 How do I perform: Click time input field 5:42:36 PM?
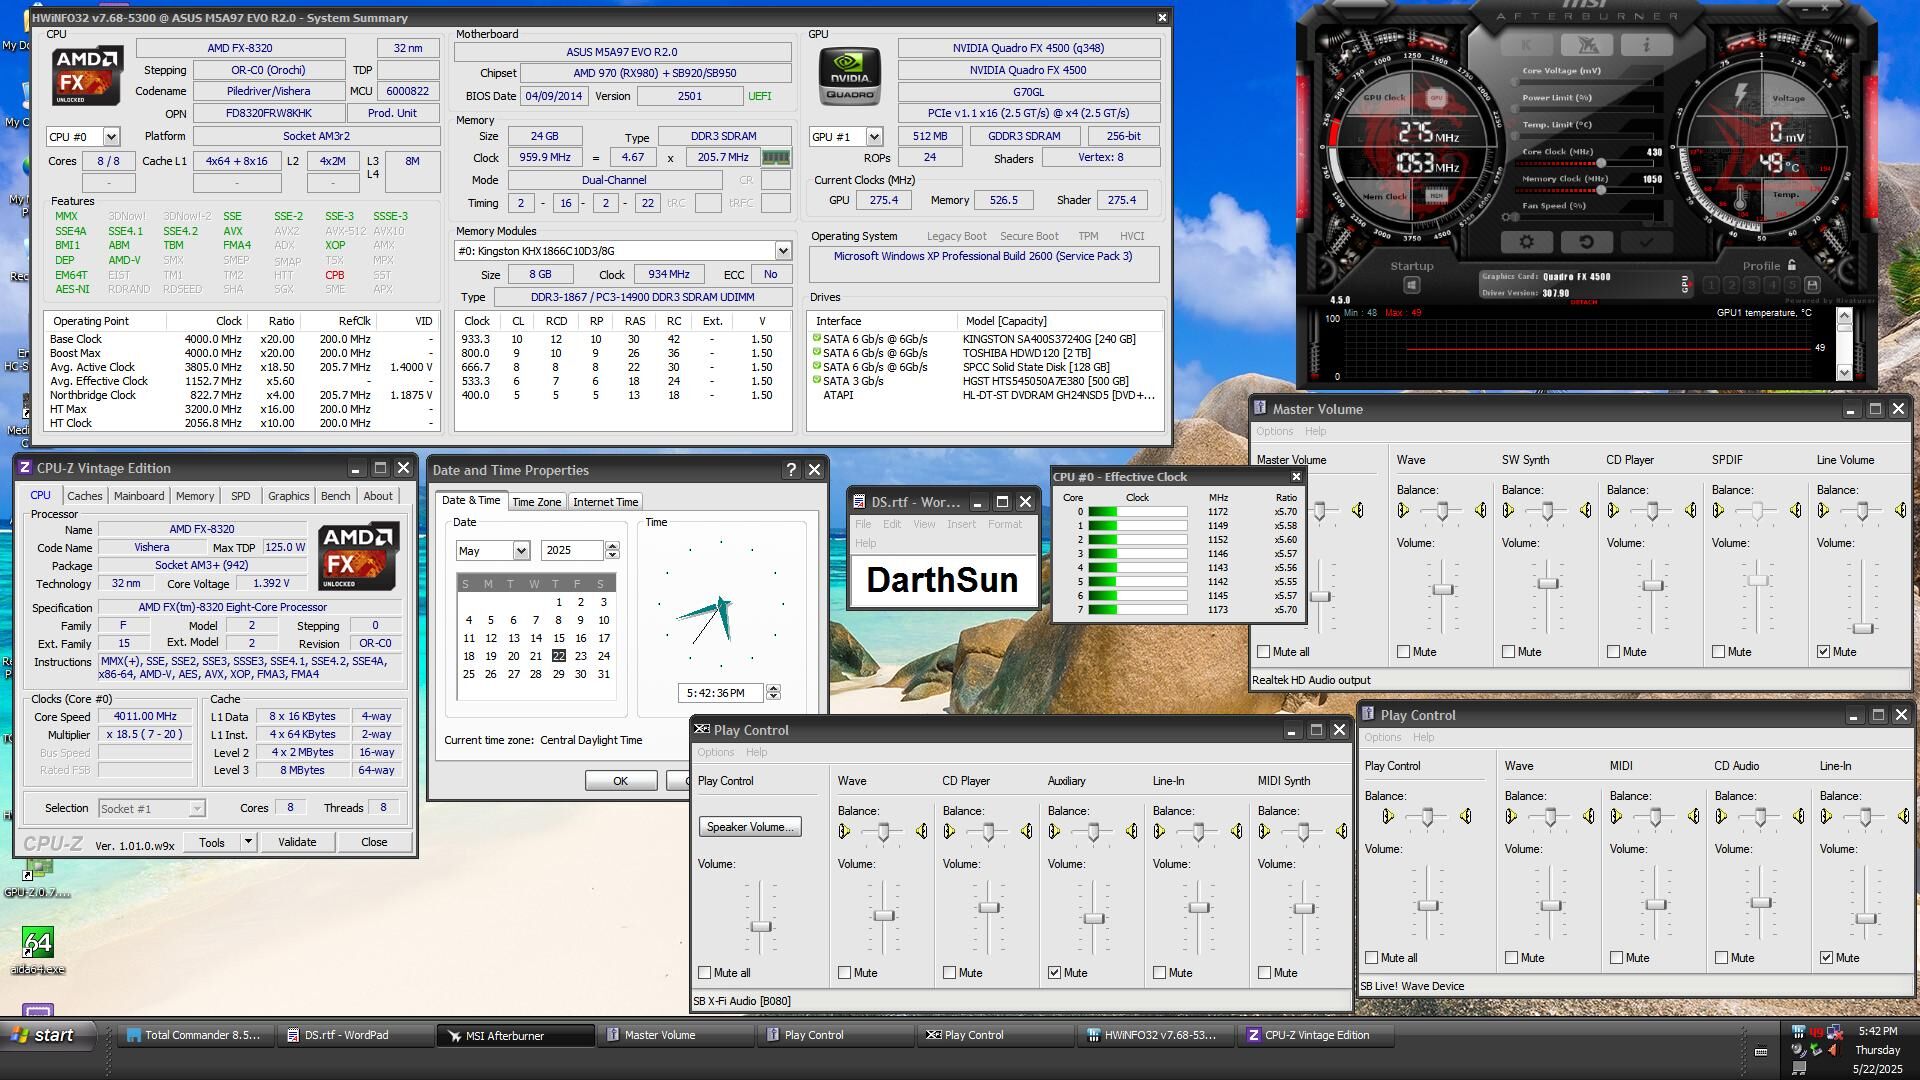click(720, 693)
